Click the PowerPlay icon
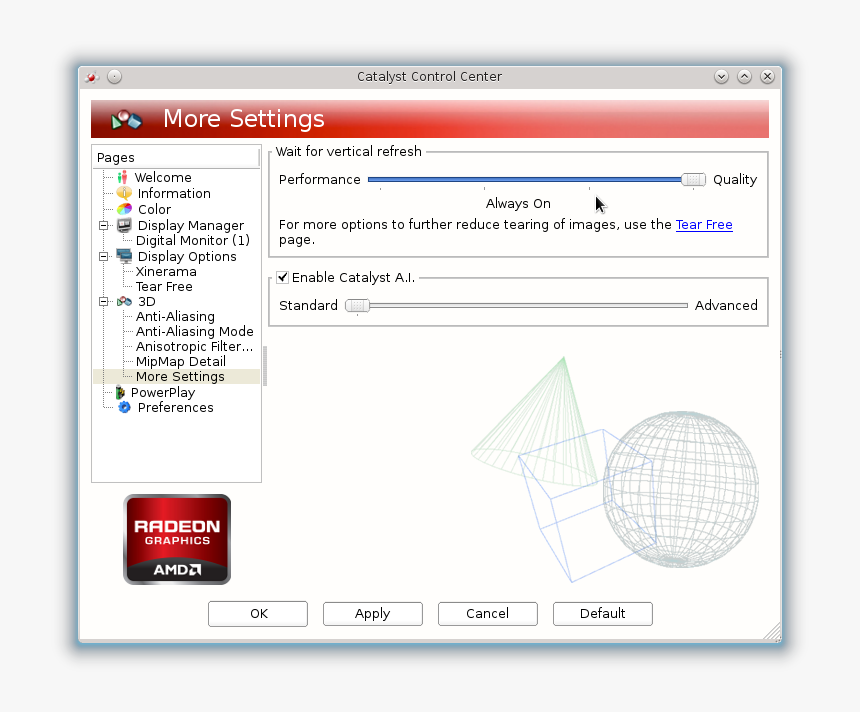Image resolution: width=860 pixels, height=712 pixels. [120, 392]
